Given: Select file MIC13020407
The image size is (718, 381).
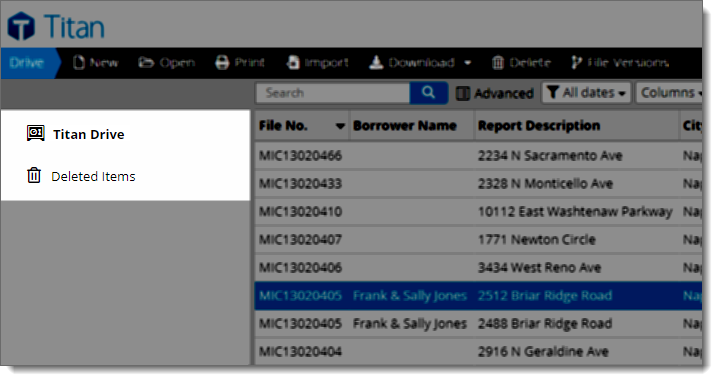Looking at the screenshot, I should tap(300, 239).
